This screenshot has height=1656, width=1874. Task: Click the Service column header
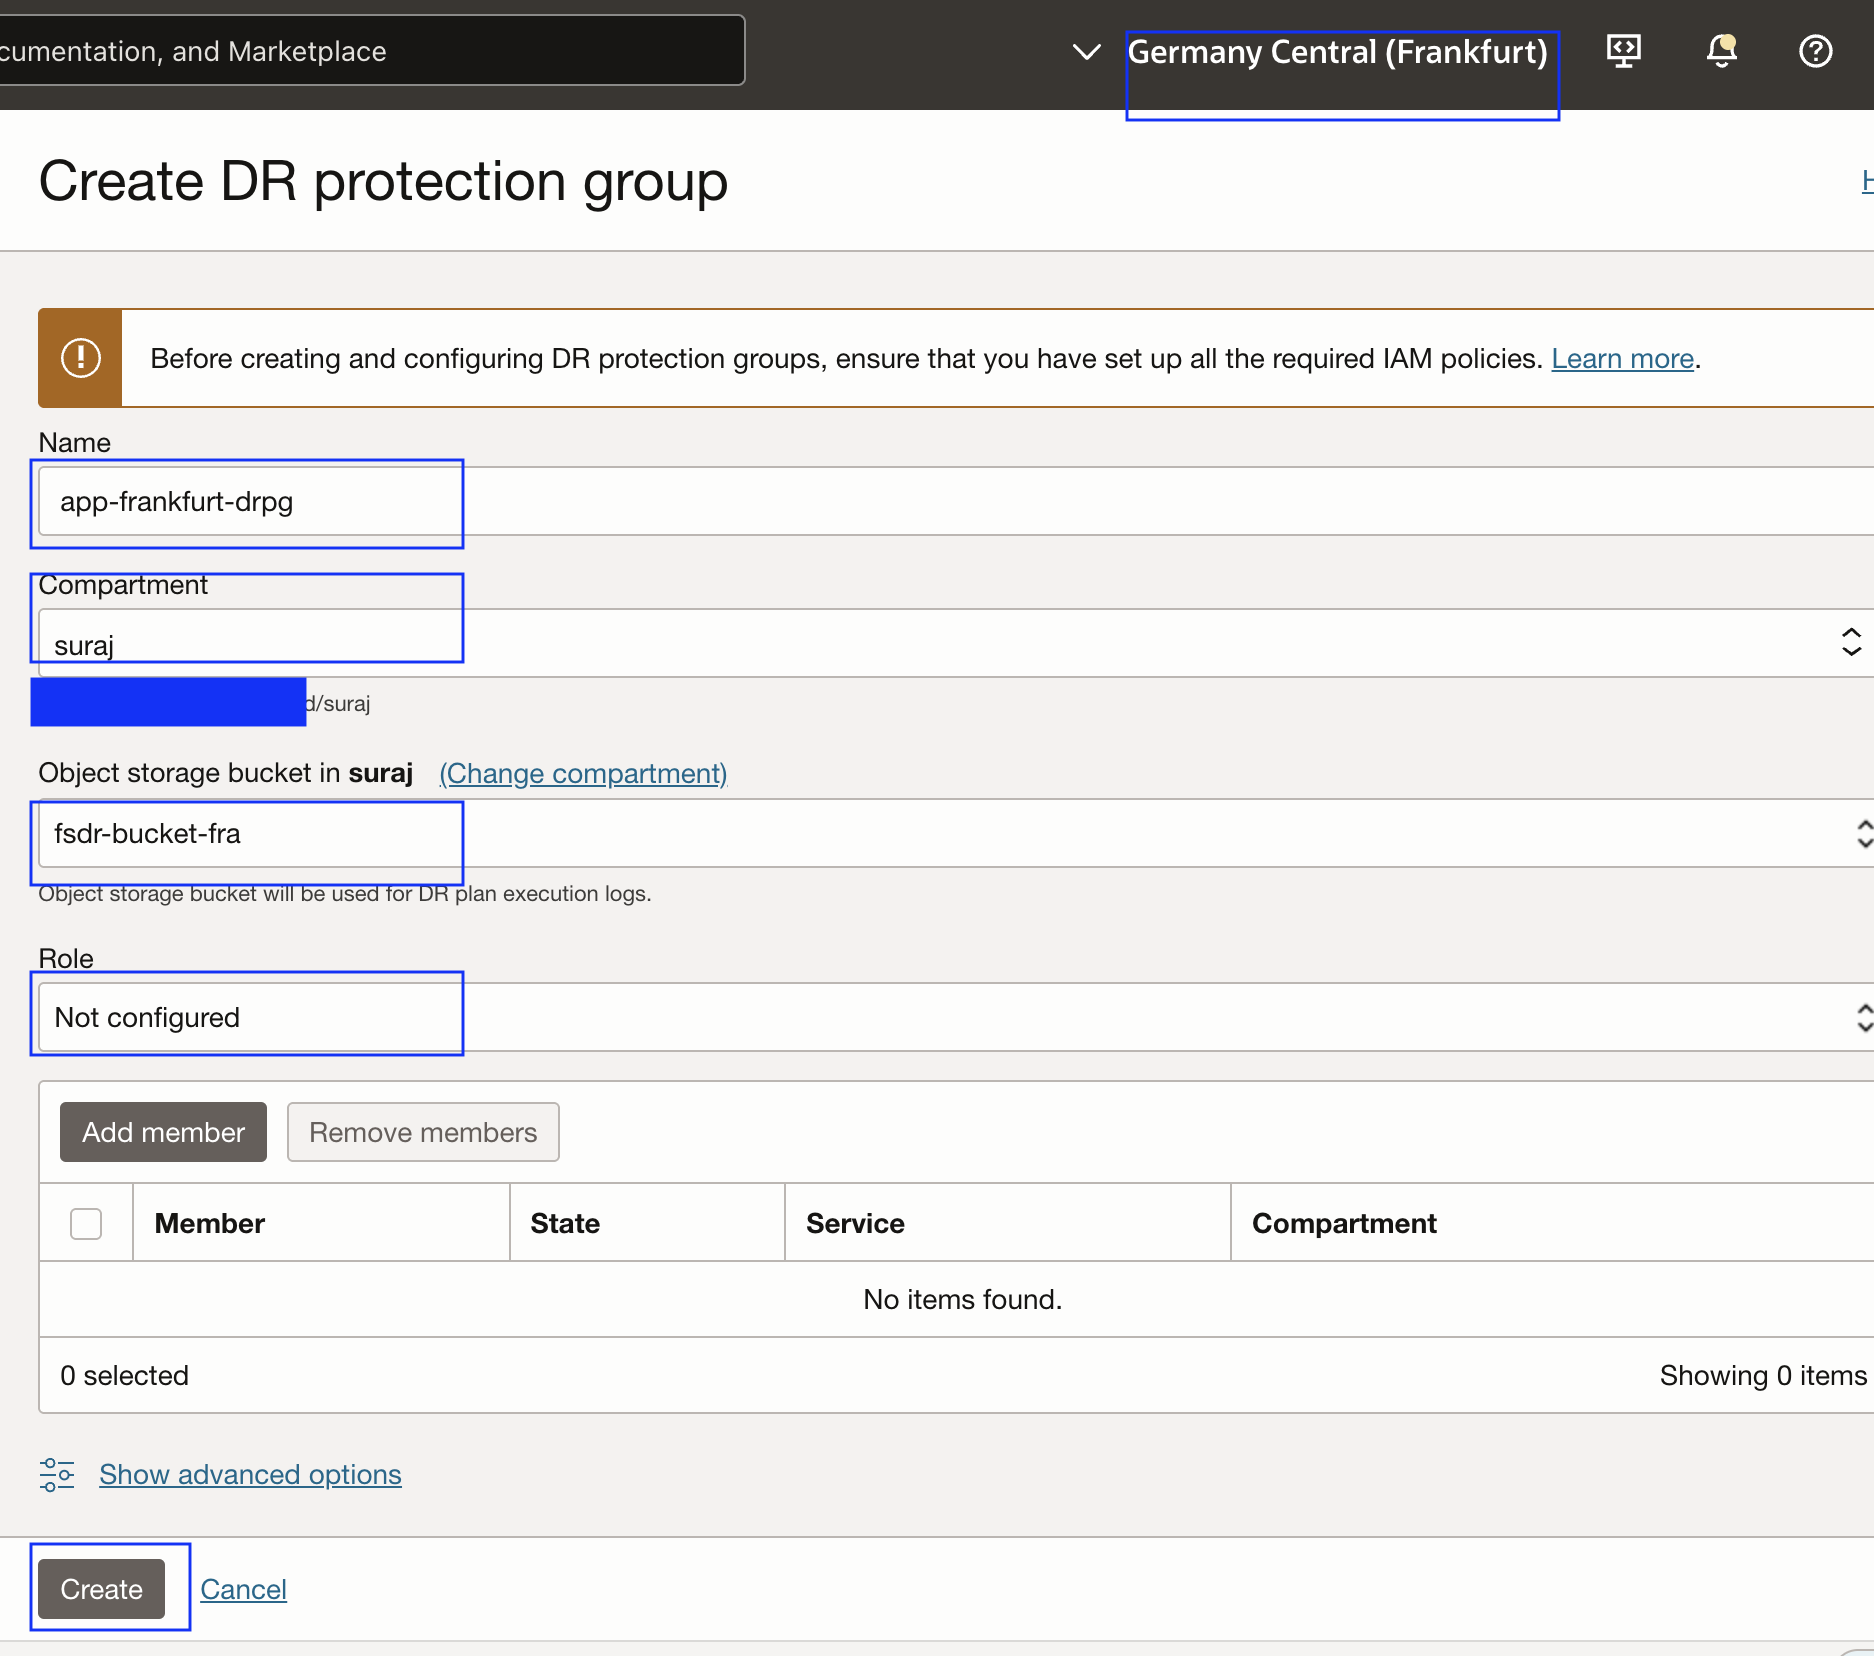(855, 1223)
